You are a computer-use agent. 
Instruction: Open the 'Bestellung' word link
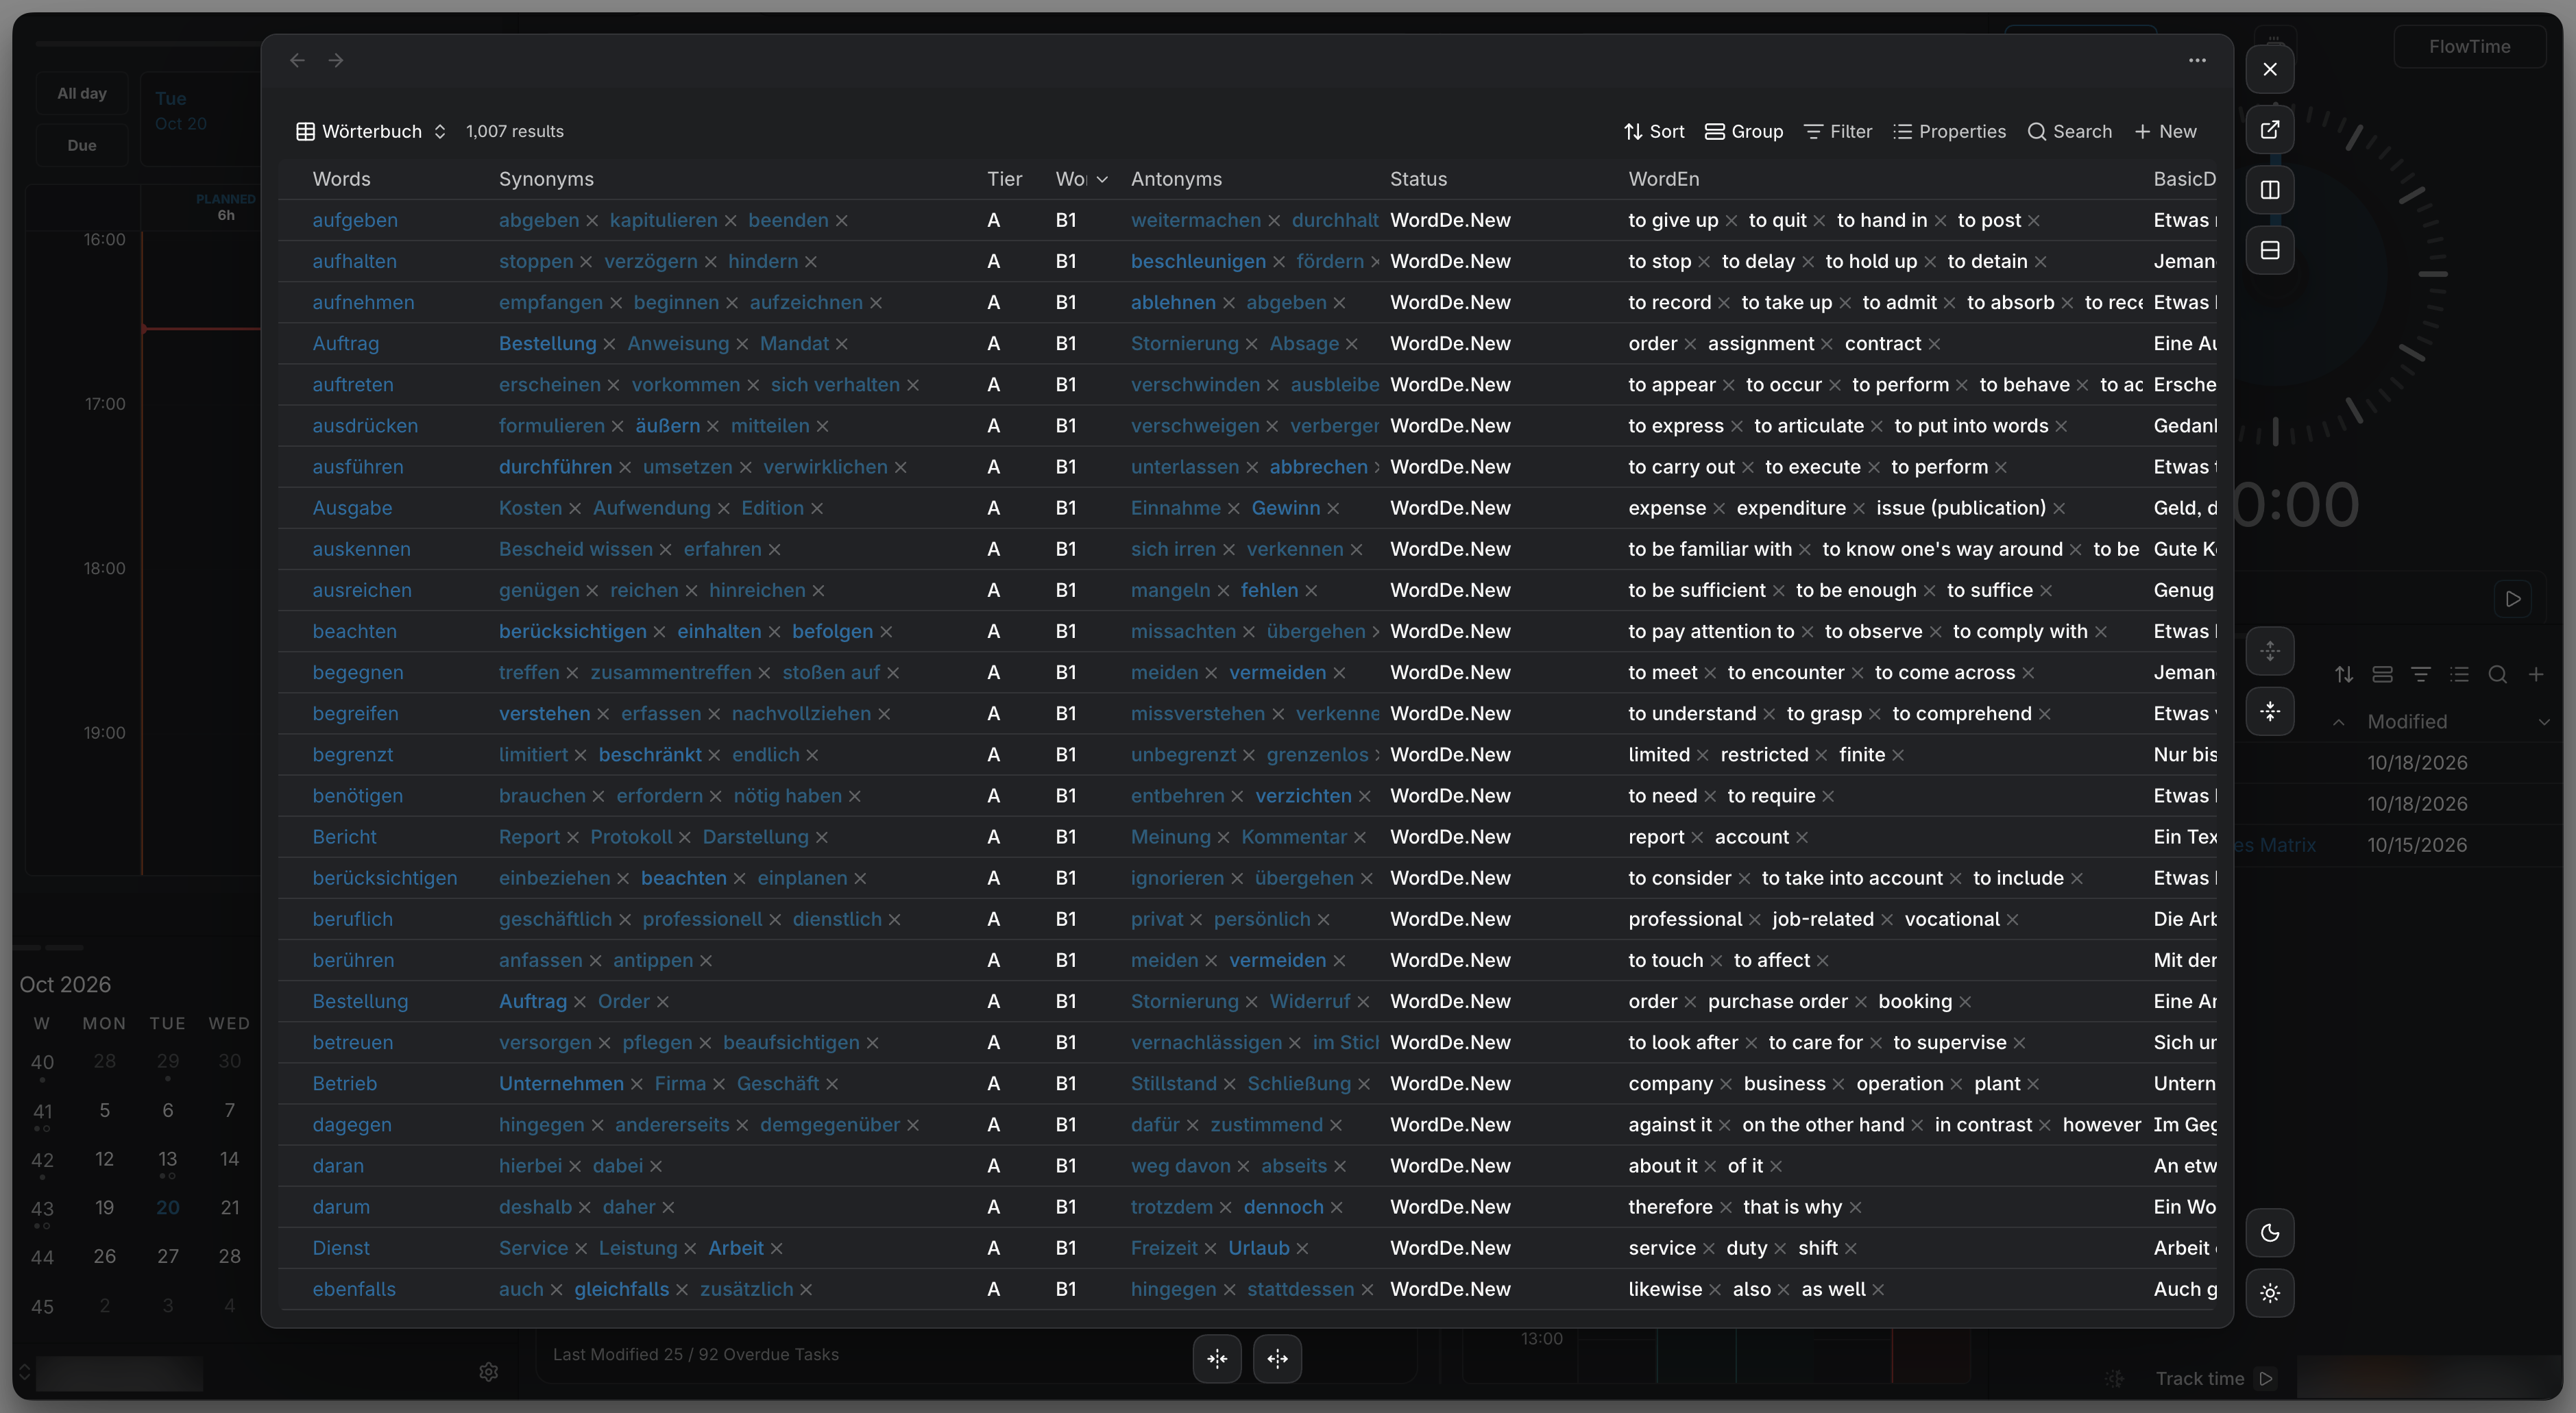tap(360, 1001)
